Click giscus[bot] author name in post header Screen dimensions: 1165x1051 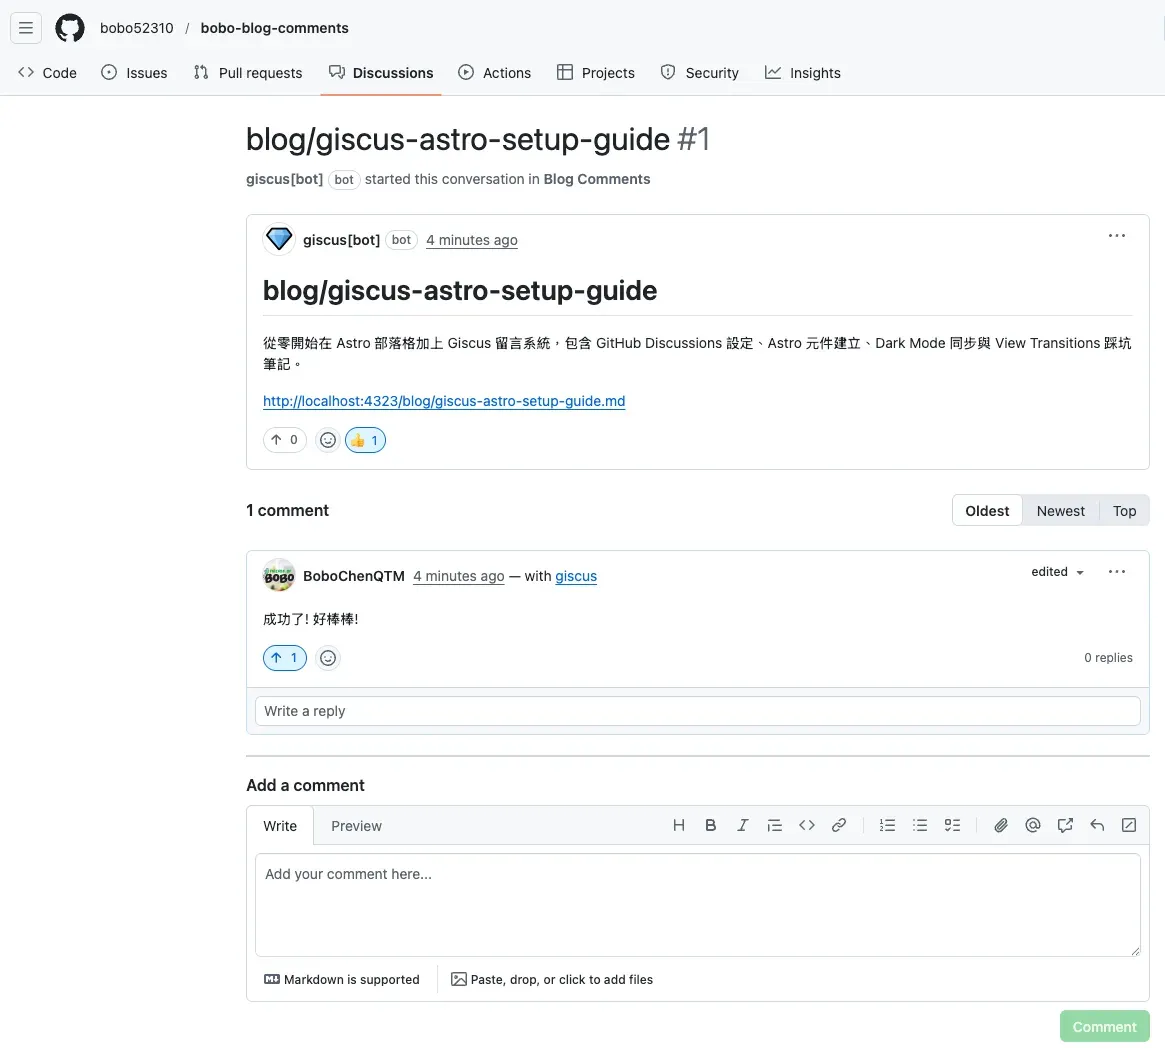pos(341,240)
